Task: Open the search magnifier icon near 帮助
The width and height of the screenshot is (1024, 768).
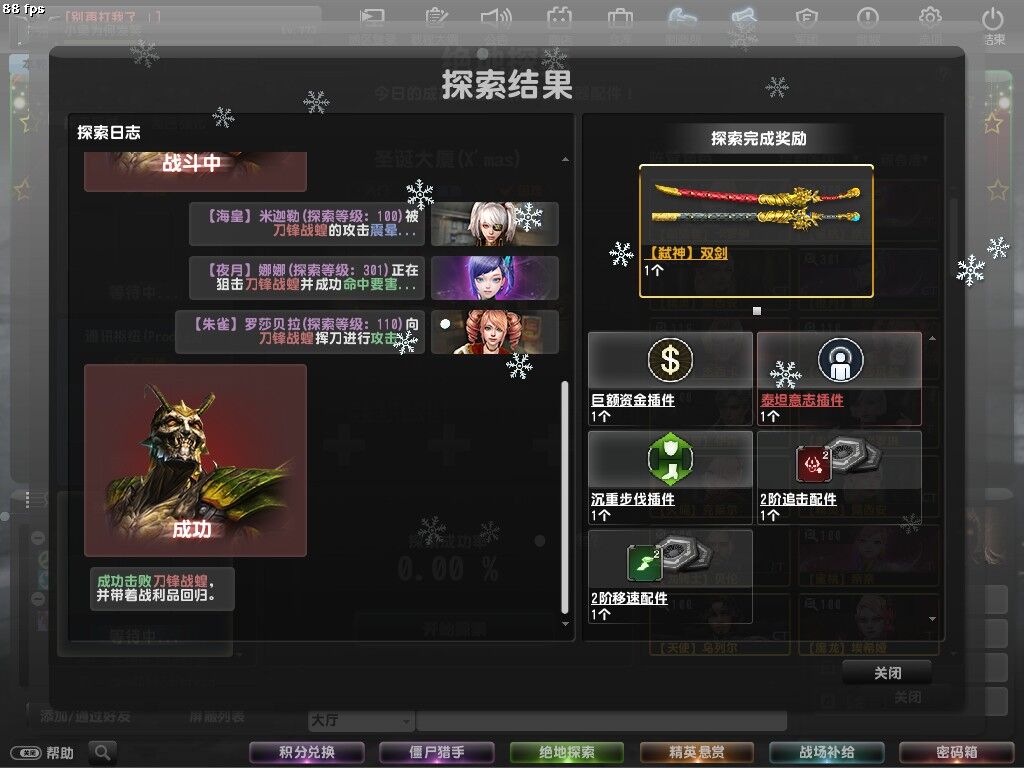Action: click(x=103, y=752)
